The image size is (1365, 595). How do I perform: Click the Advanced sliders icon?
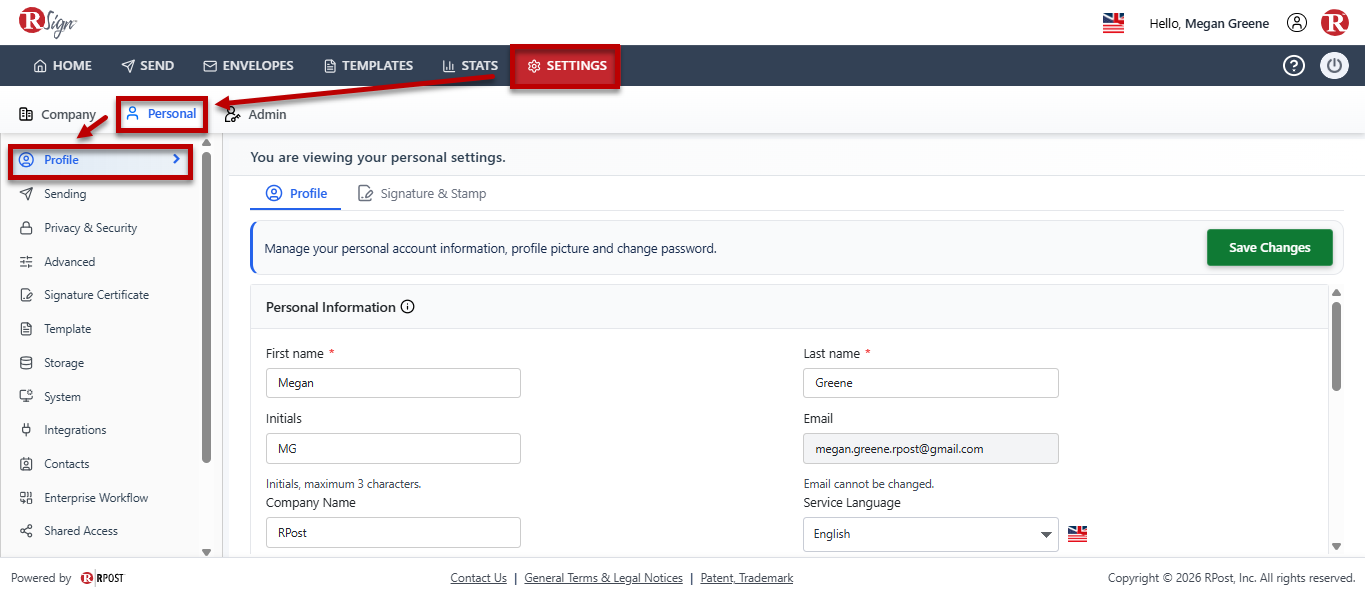point(26,262)
